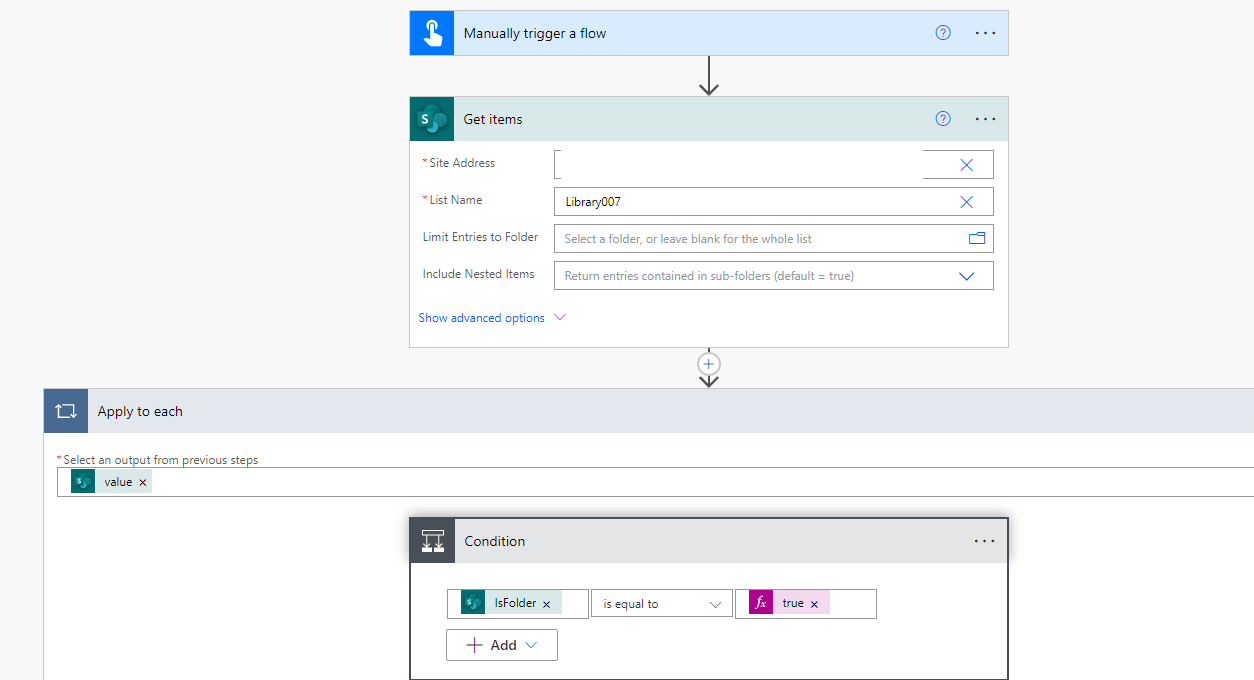Screen dimensions: 1254x680
Task: Clear the Site Address value
Action: 967,165
